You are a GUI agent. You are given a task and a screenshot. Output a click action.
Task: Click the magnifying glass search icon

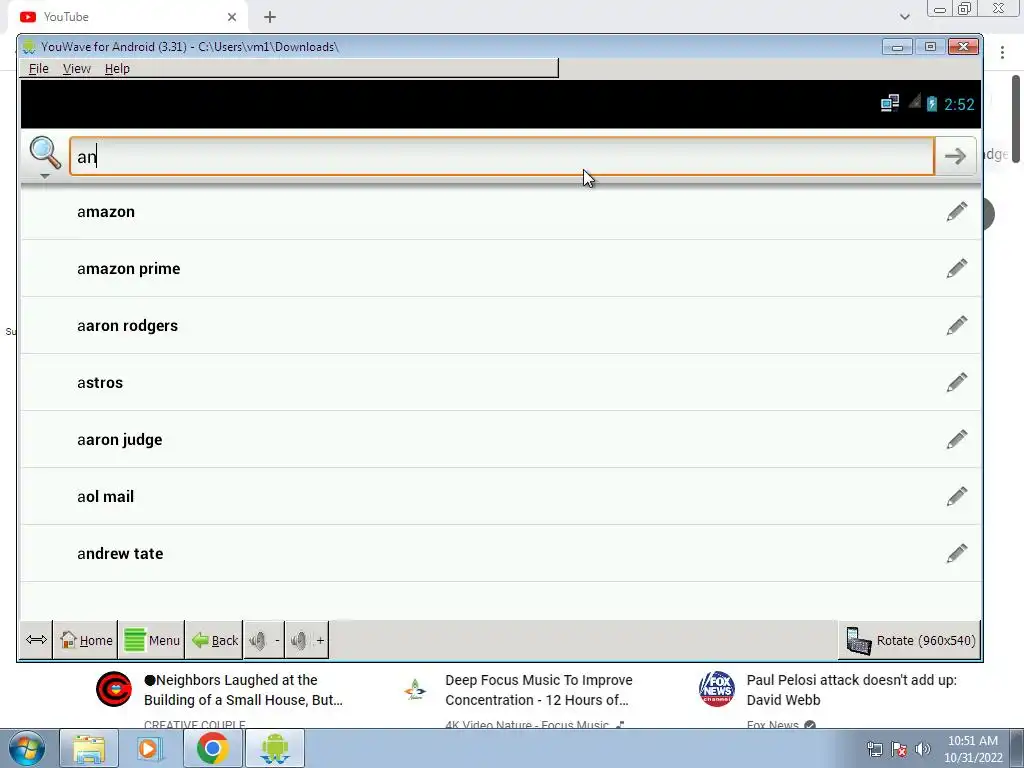pyautogui.click(x=45, y=153)
